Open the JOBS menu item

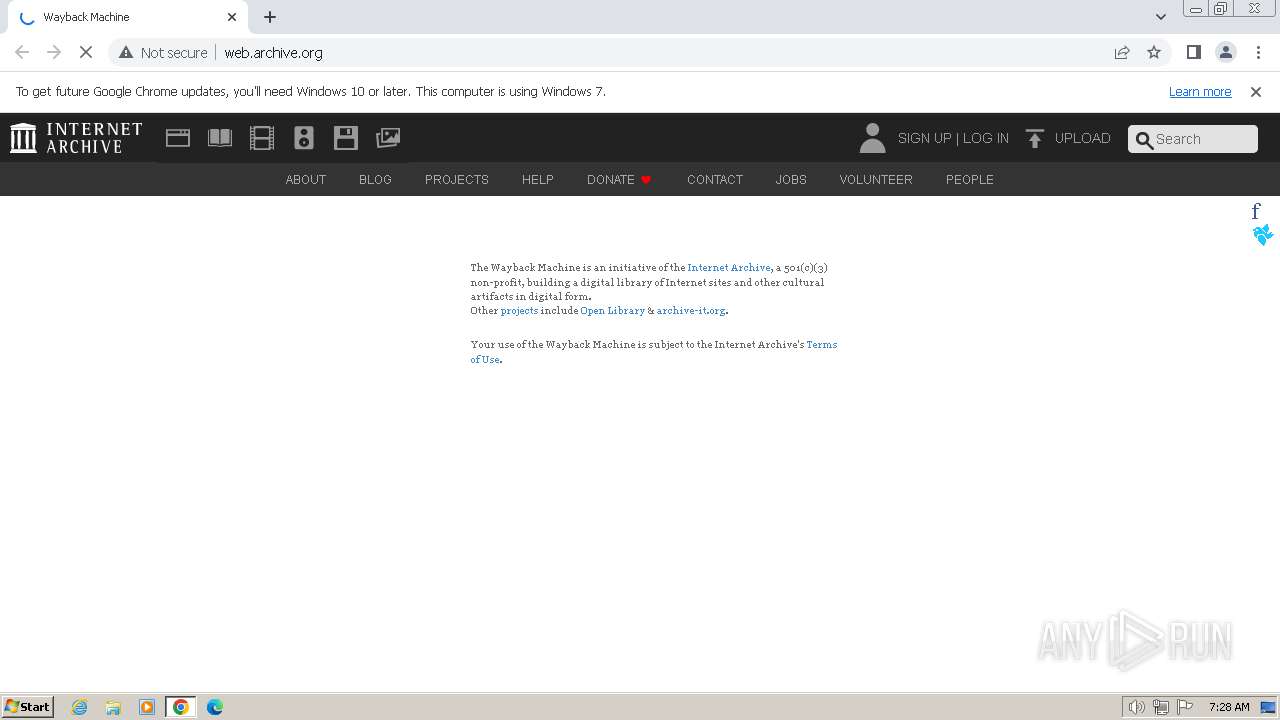coord(791,179)
